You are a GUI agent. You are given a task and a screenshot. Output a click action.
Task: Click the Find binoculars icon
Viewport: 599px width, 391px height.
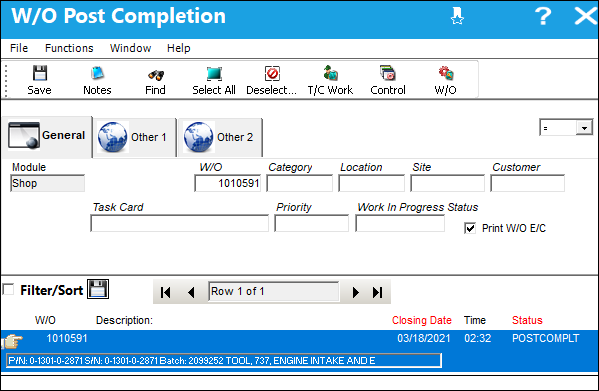[155, 74]
